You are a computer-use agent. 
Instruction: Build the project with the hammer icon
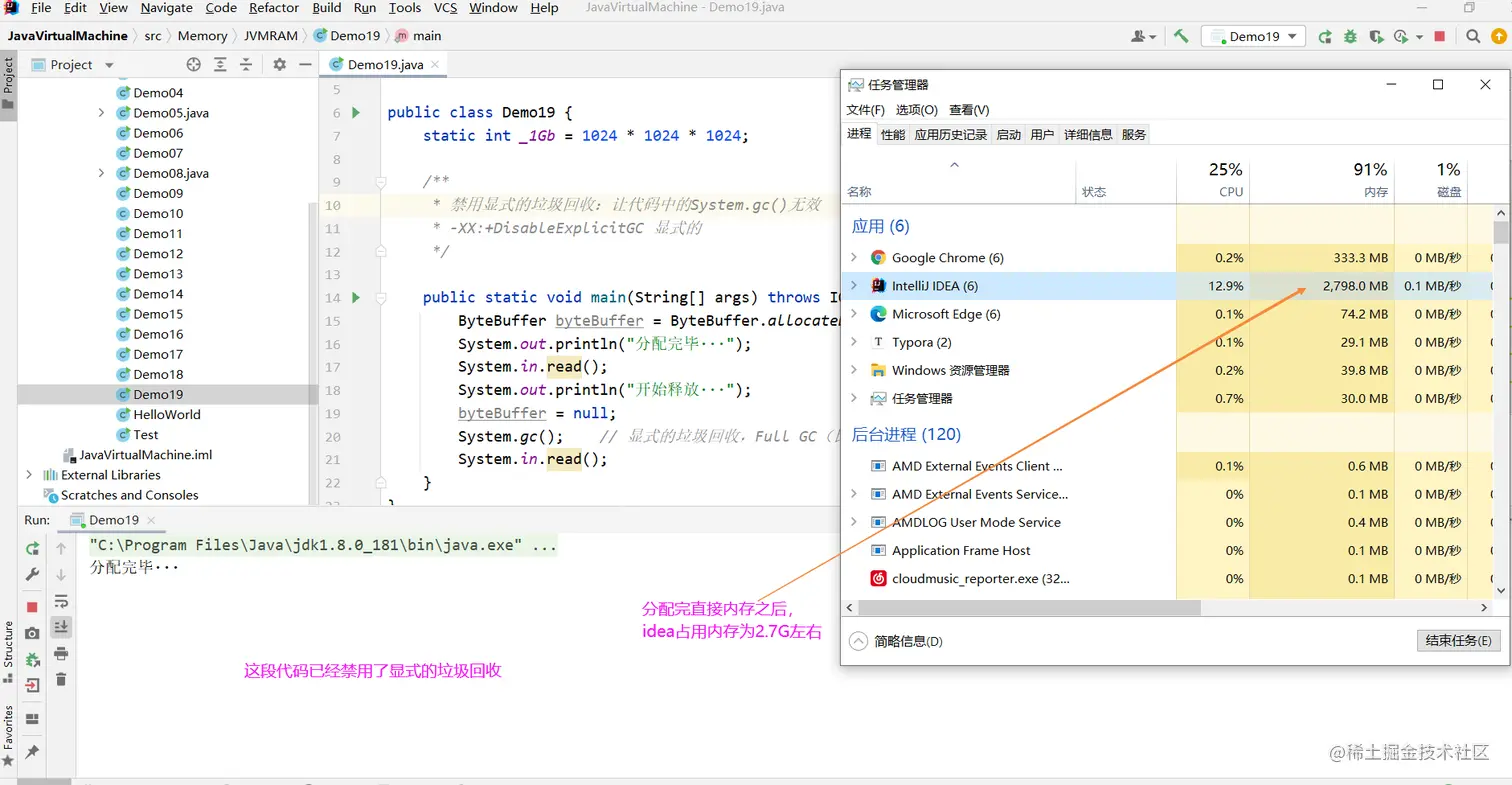point(1181,36)
